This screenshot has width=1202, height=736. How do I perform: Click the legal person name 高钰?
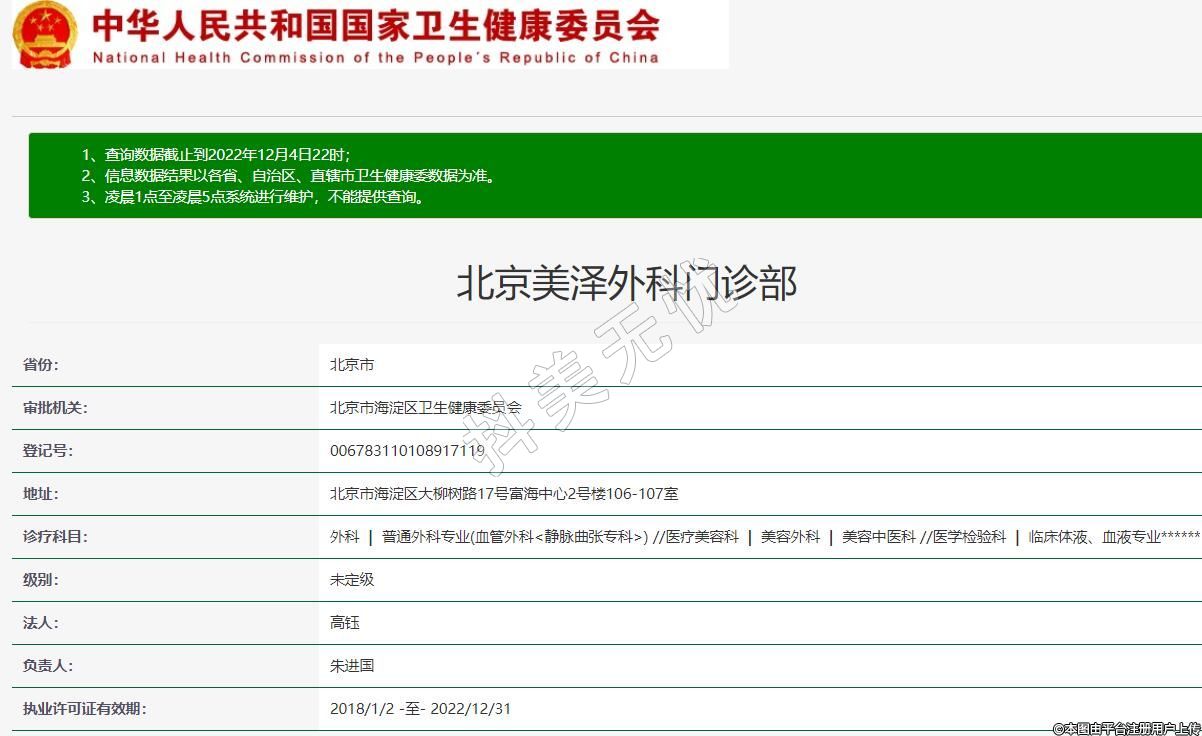click(345, 623)
